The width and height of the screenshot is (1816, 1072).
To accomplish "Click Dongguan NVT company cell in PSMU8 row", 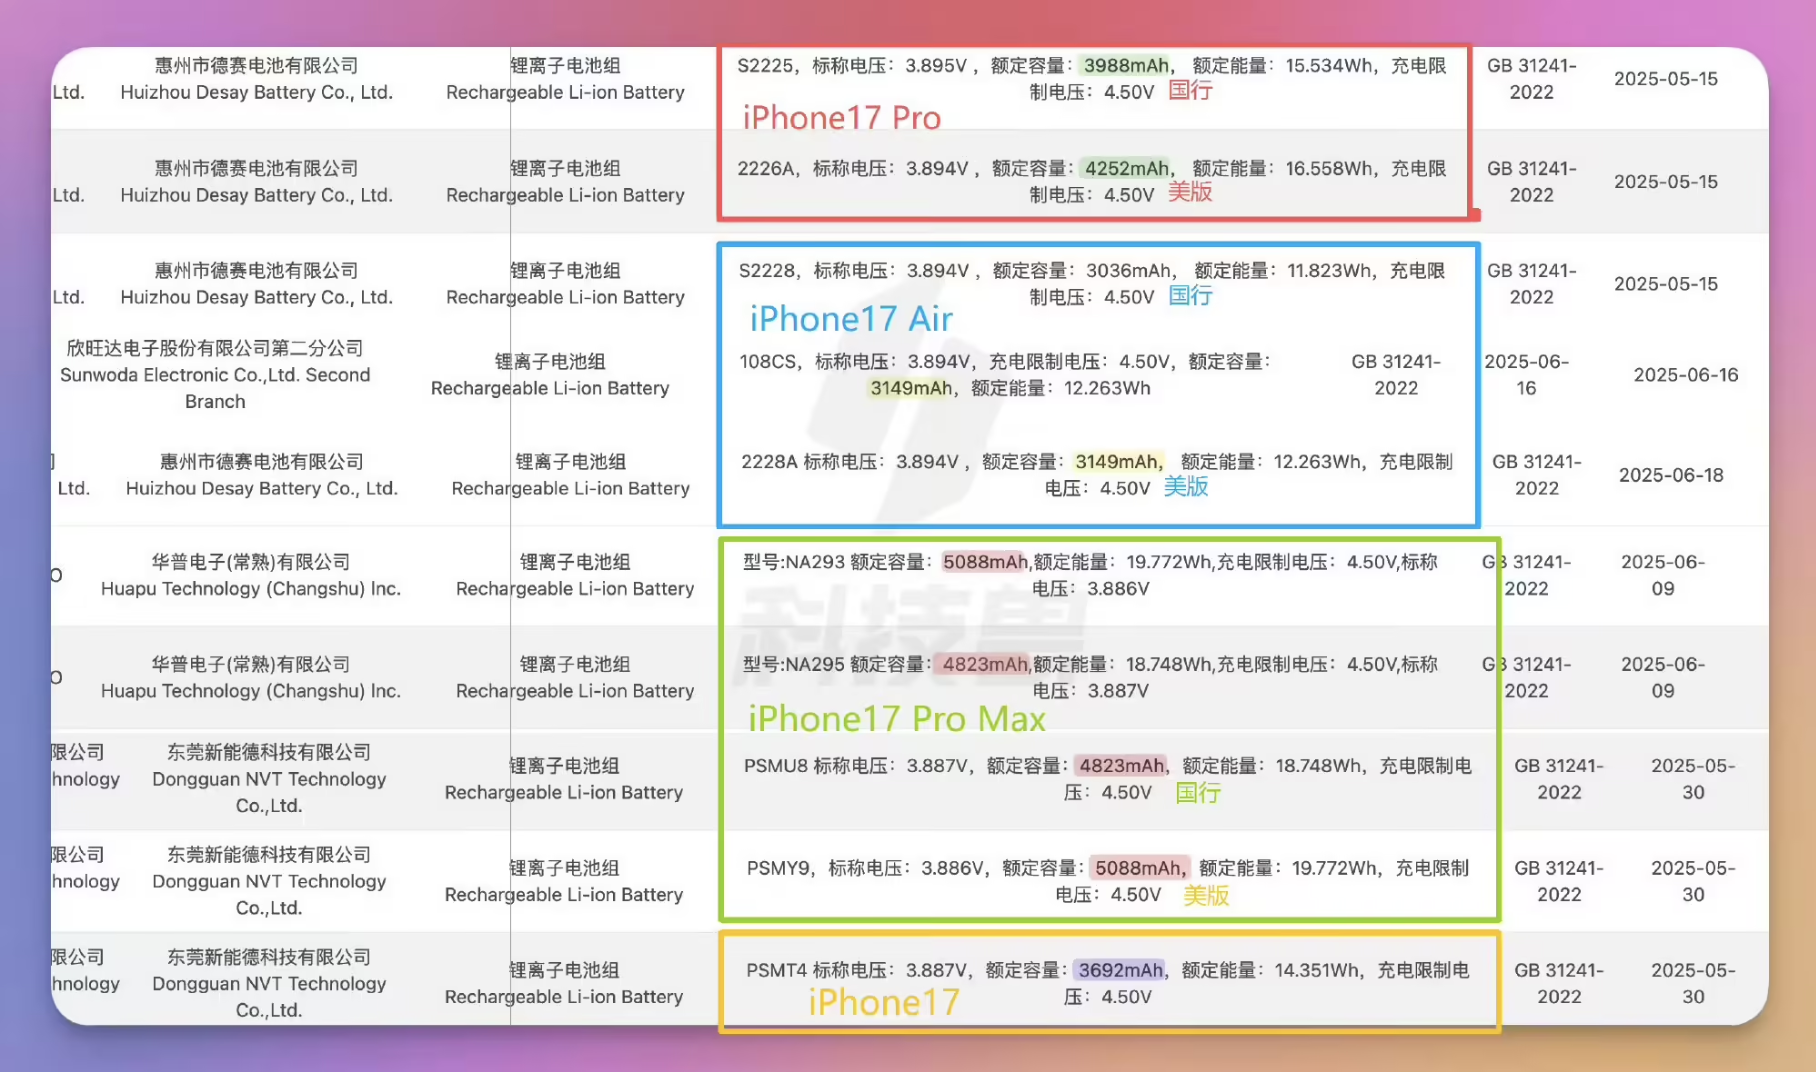I will pyautogui.click(x=269, y=778).
